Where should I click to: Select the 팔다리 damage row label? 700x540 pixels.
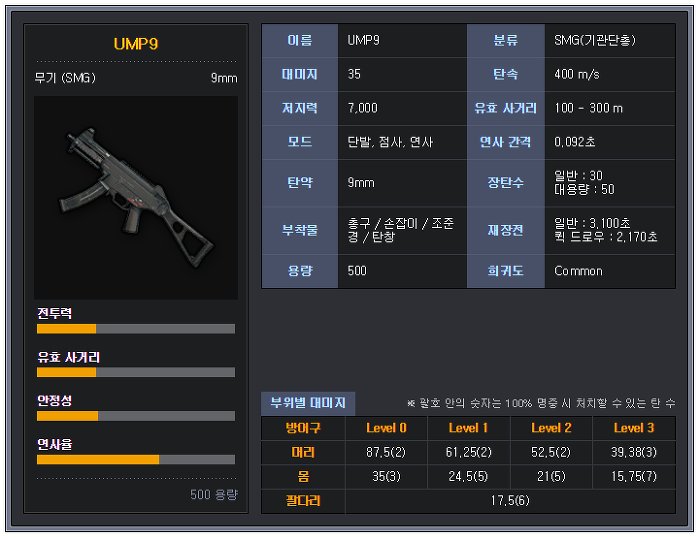coord(303,501)
